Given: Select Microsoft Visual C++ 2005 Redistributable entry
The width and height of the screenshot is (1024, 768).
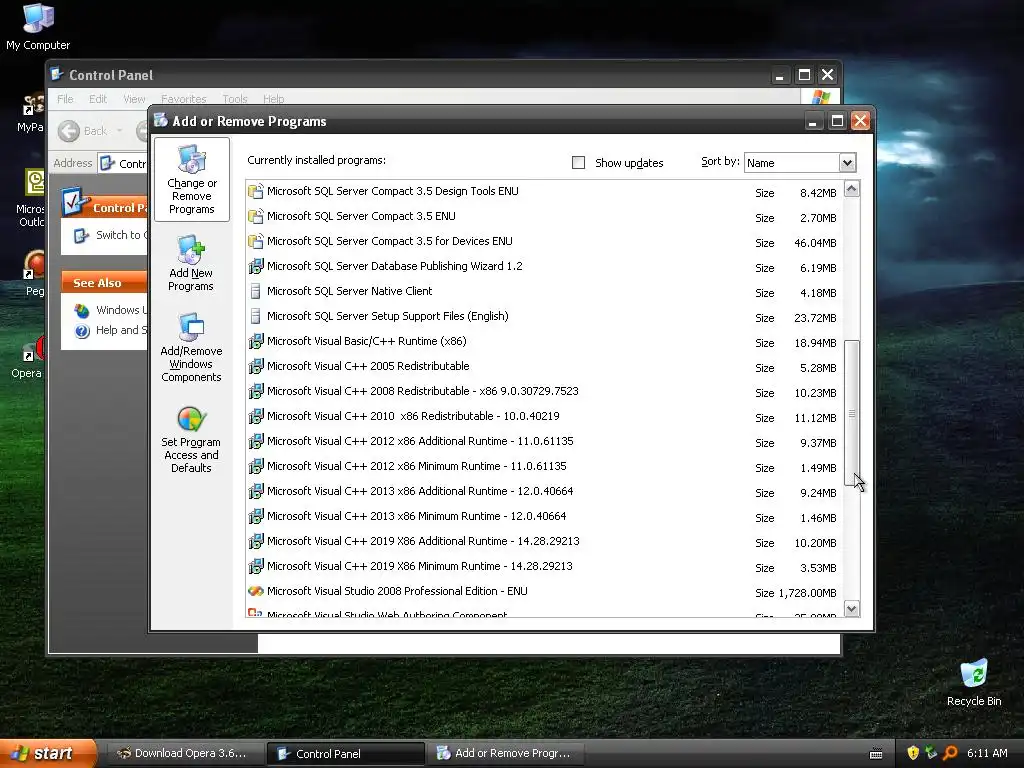Looking at the screenshot, I should point(544,366).
